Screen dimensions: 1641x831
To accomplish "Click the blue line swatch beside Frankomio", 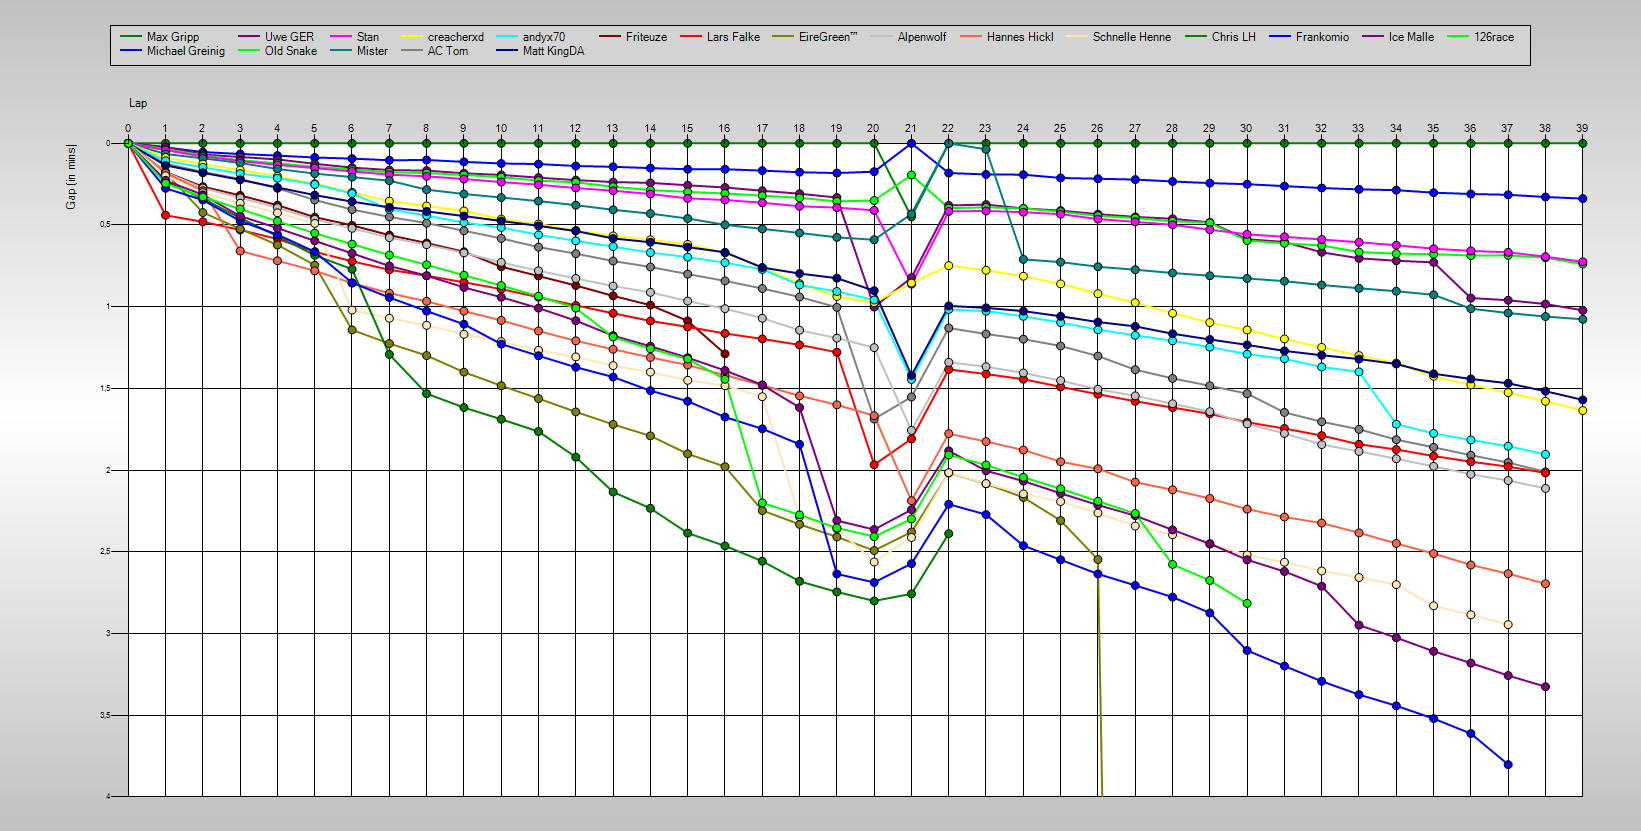I will (x=1281, y=37).
